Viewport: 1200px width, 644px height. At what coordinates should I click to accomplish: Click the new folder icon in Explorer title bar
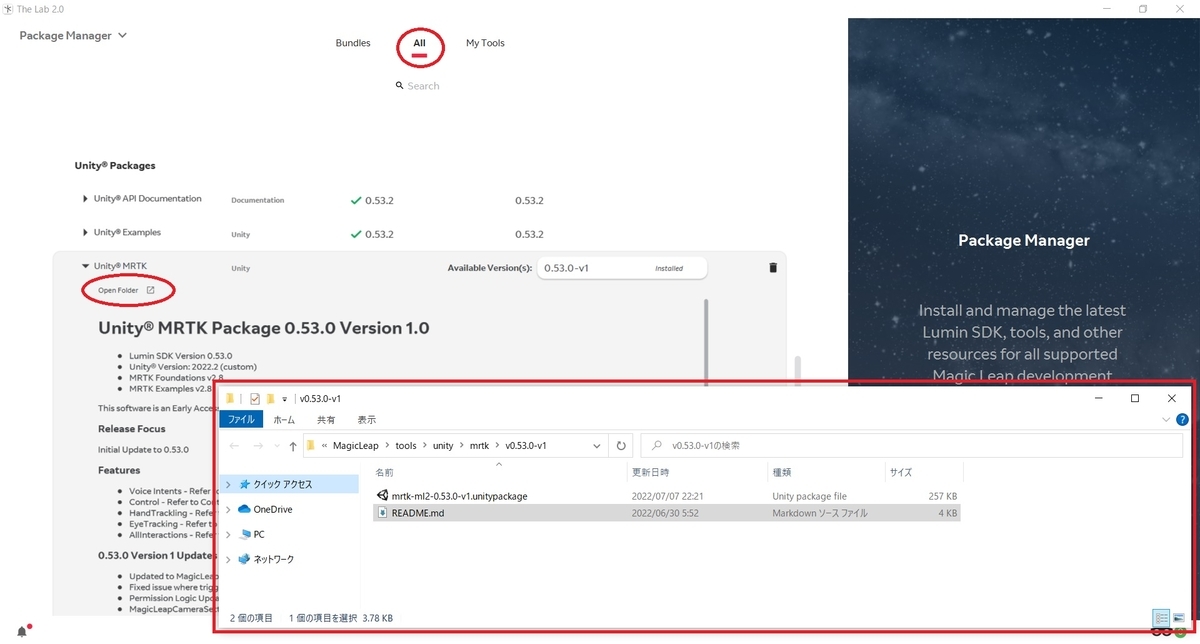(x=270, y=398)
